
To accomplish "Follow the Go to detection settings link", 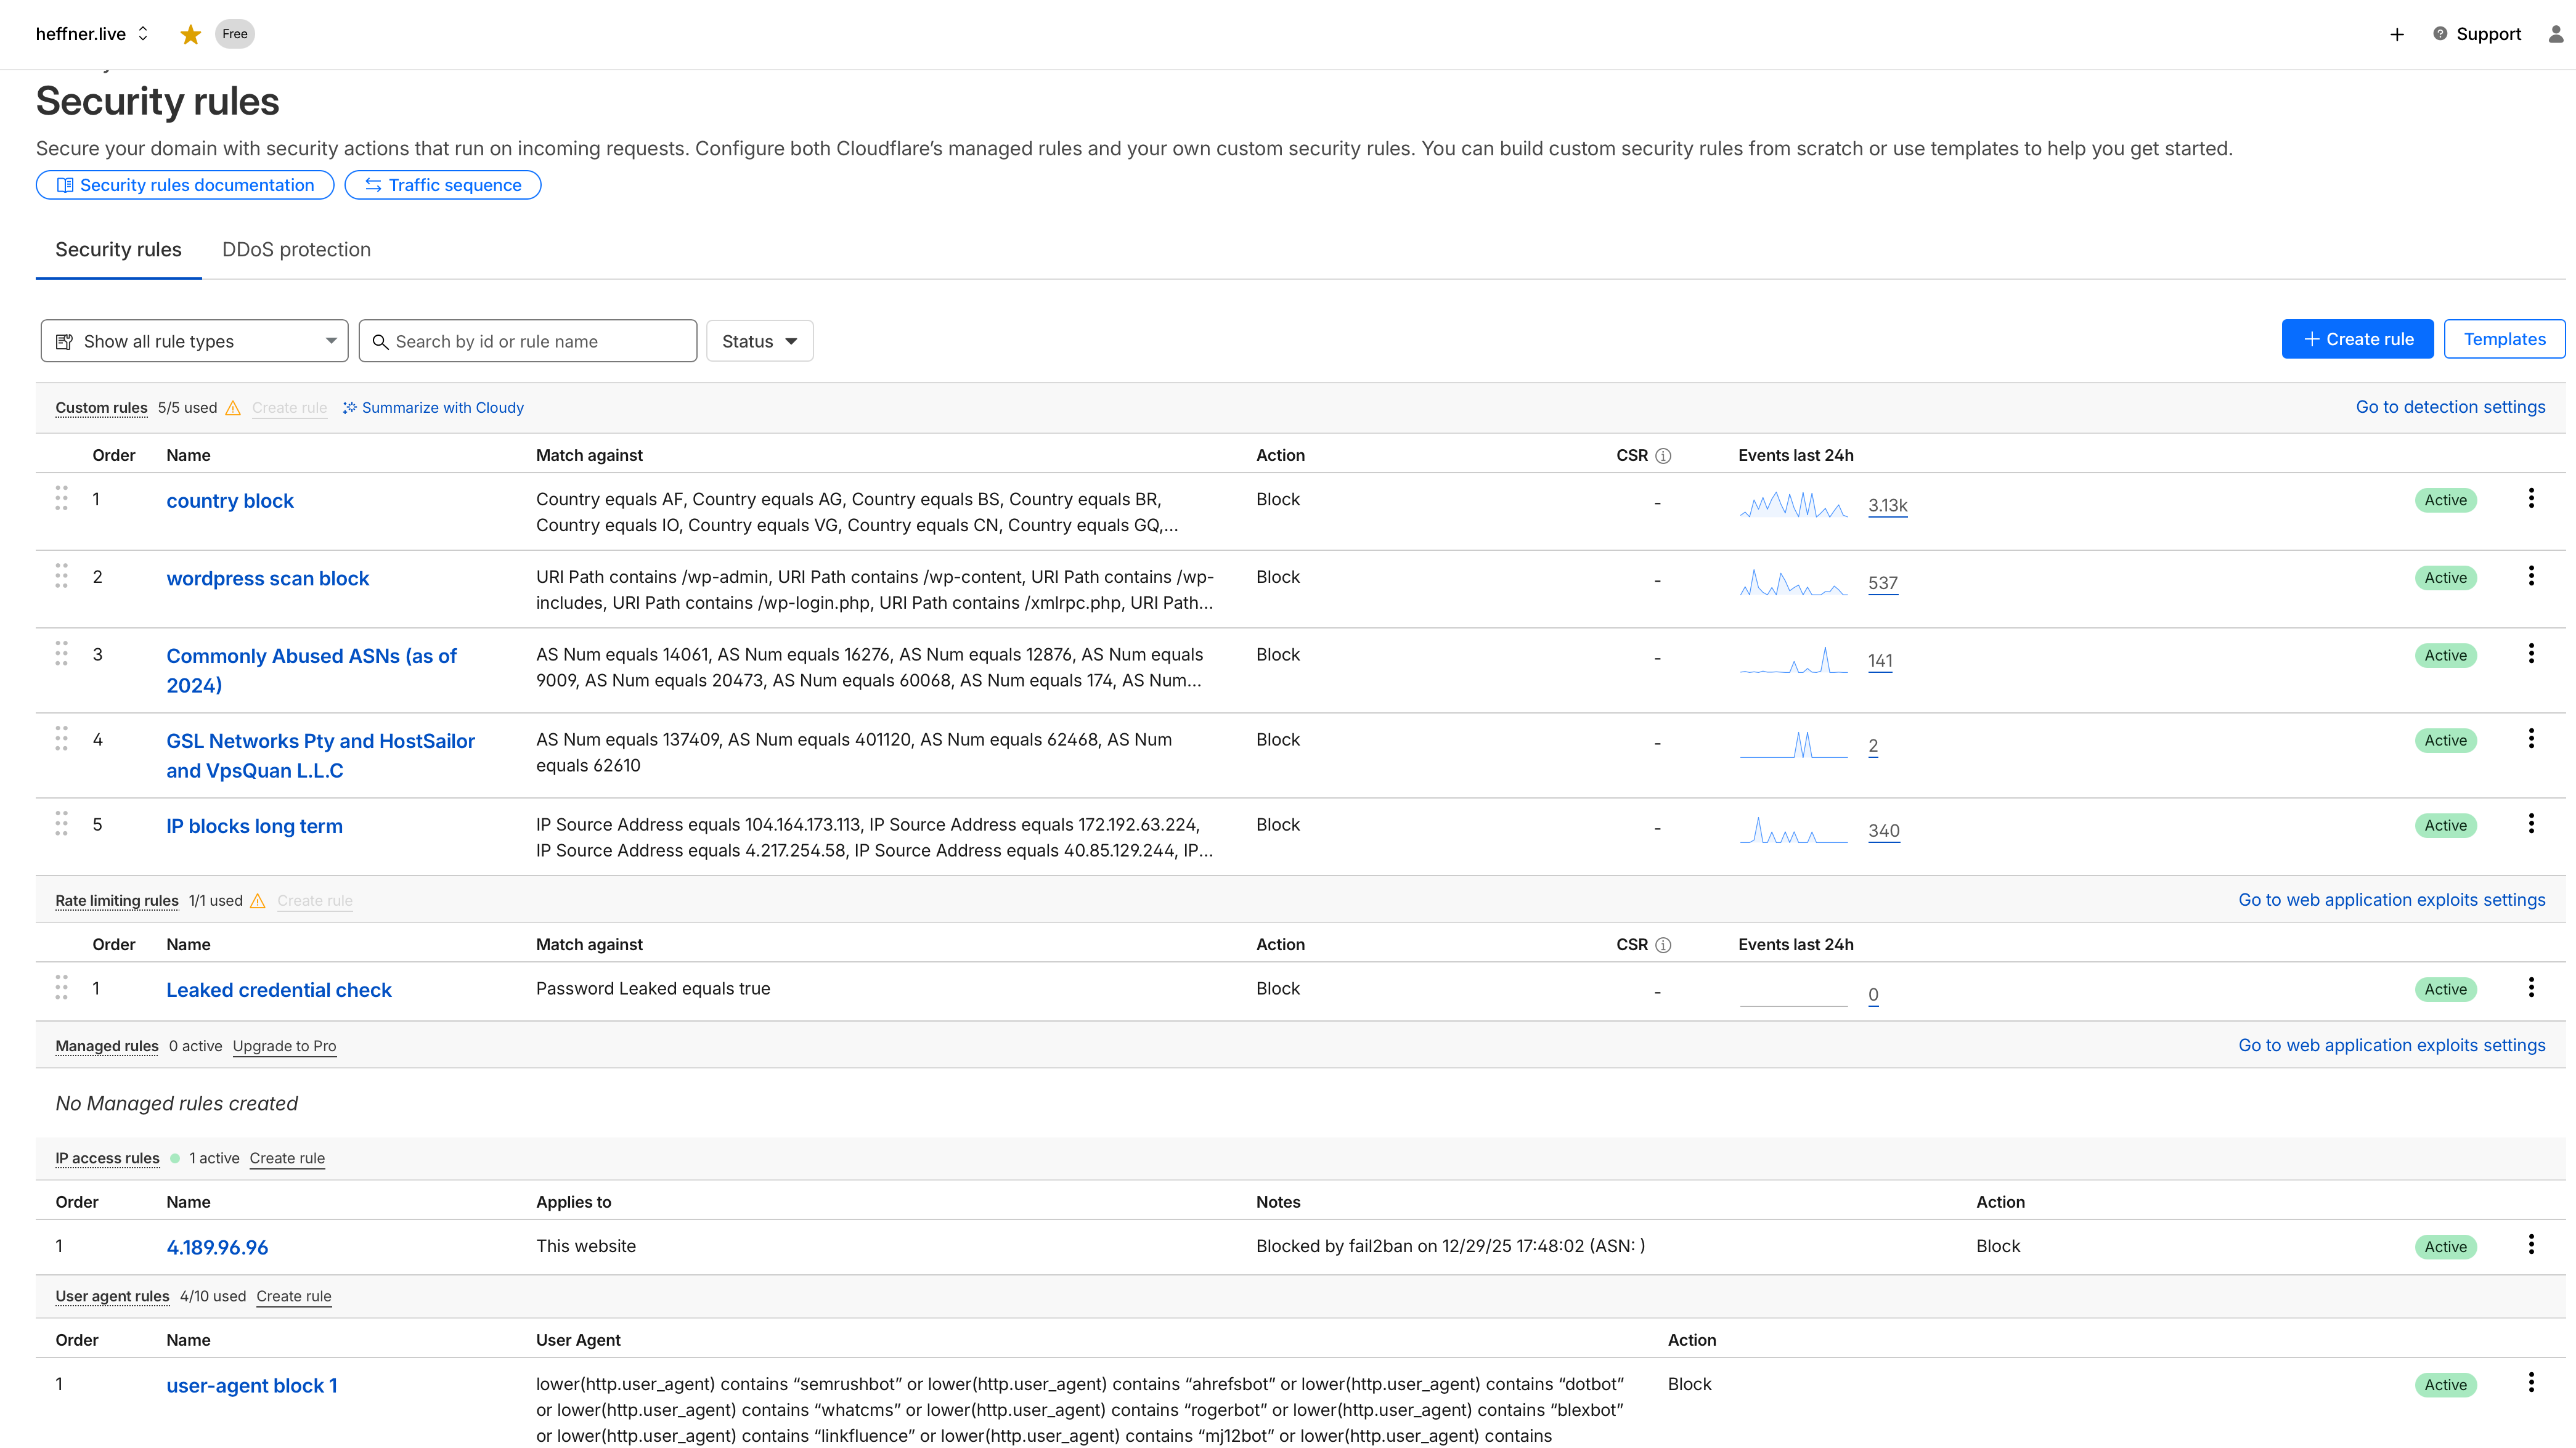I will coord(2450,407).
